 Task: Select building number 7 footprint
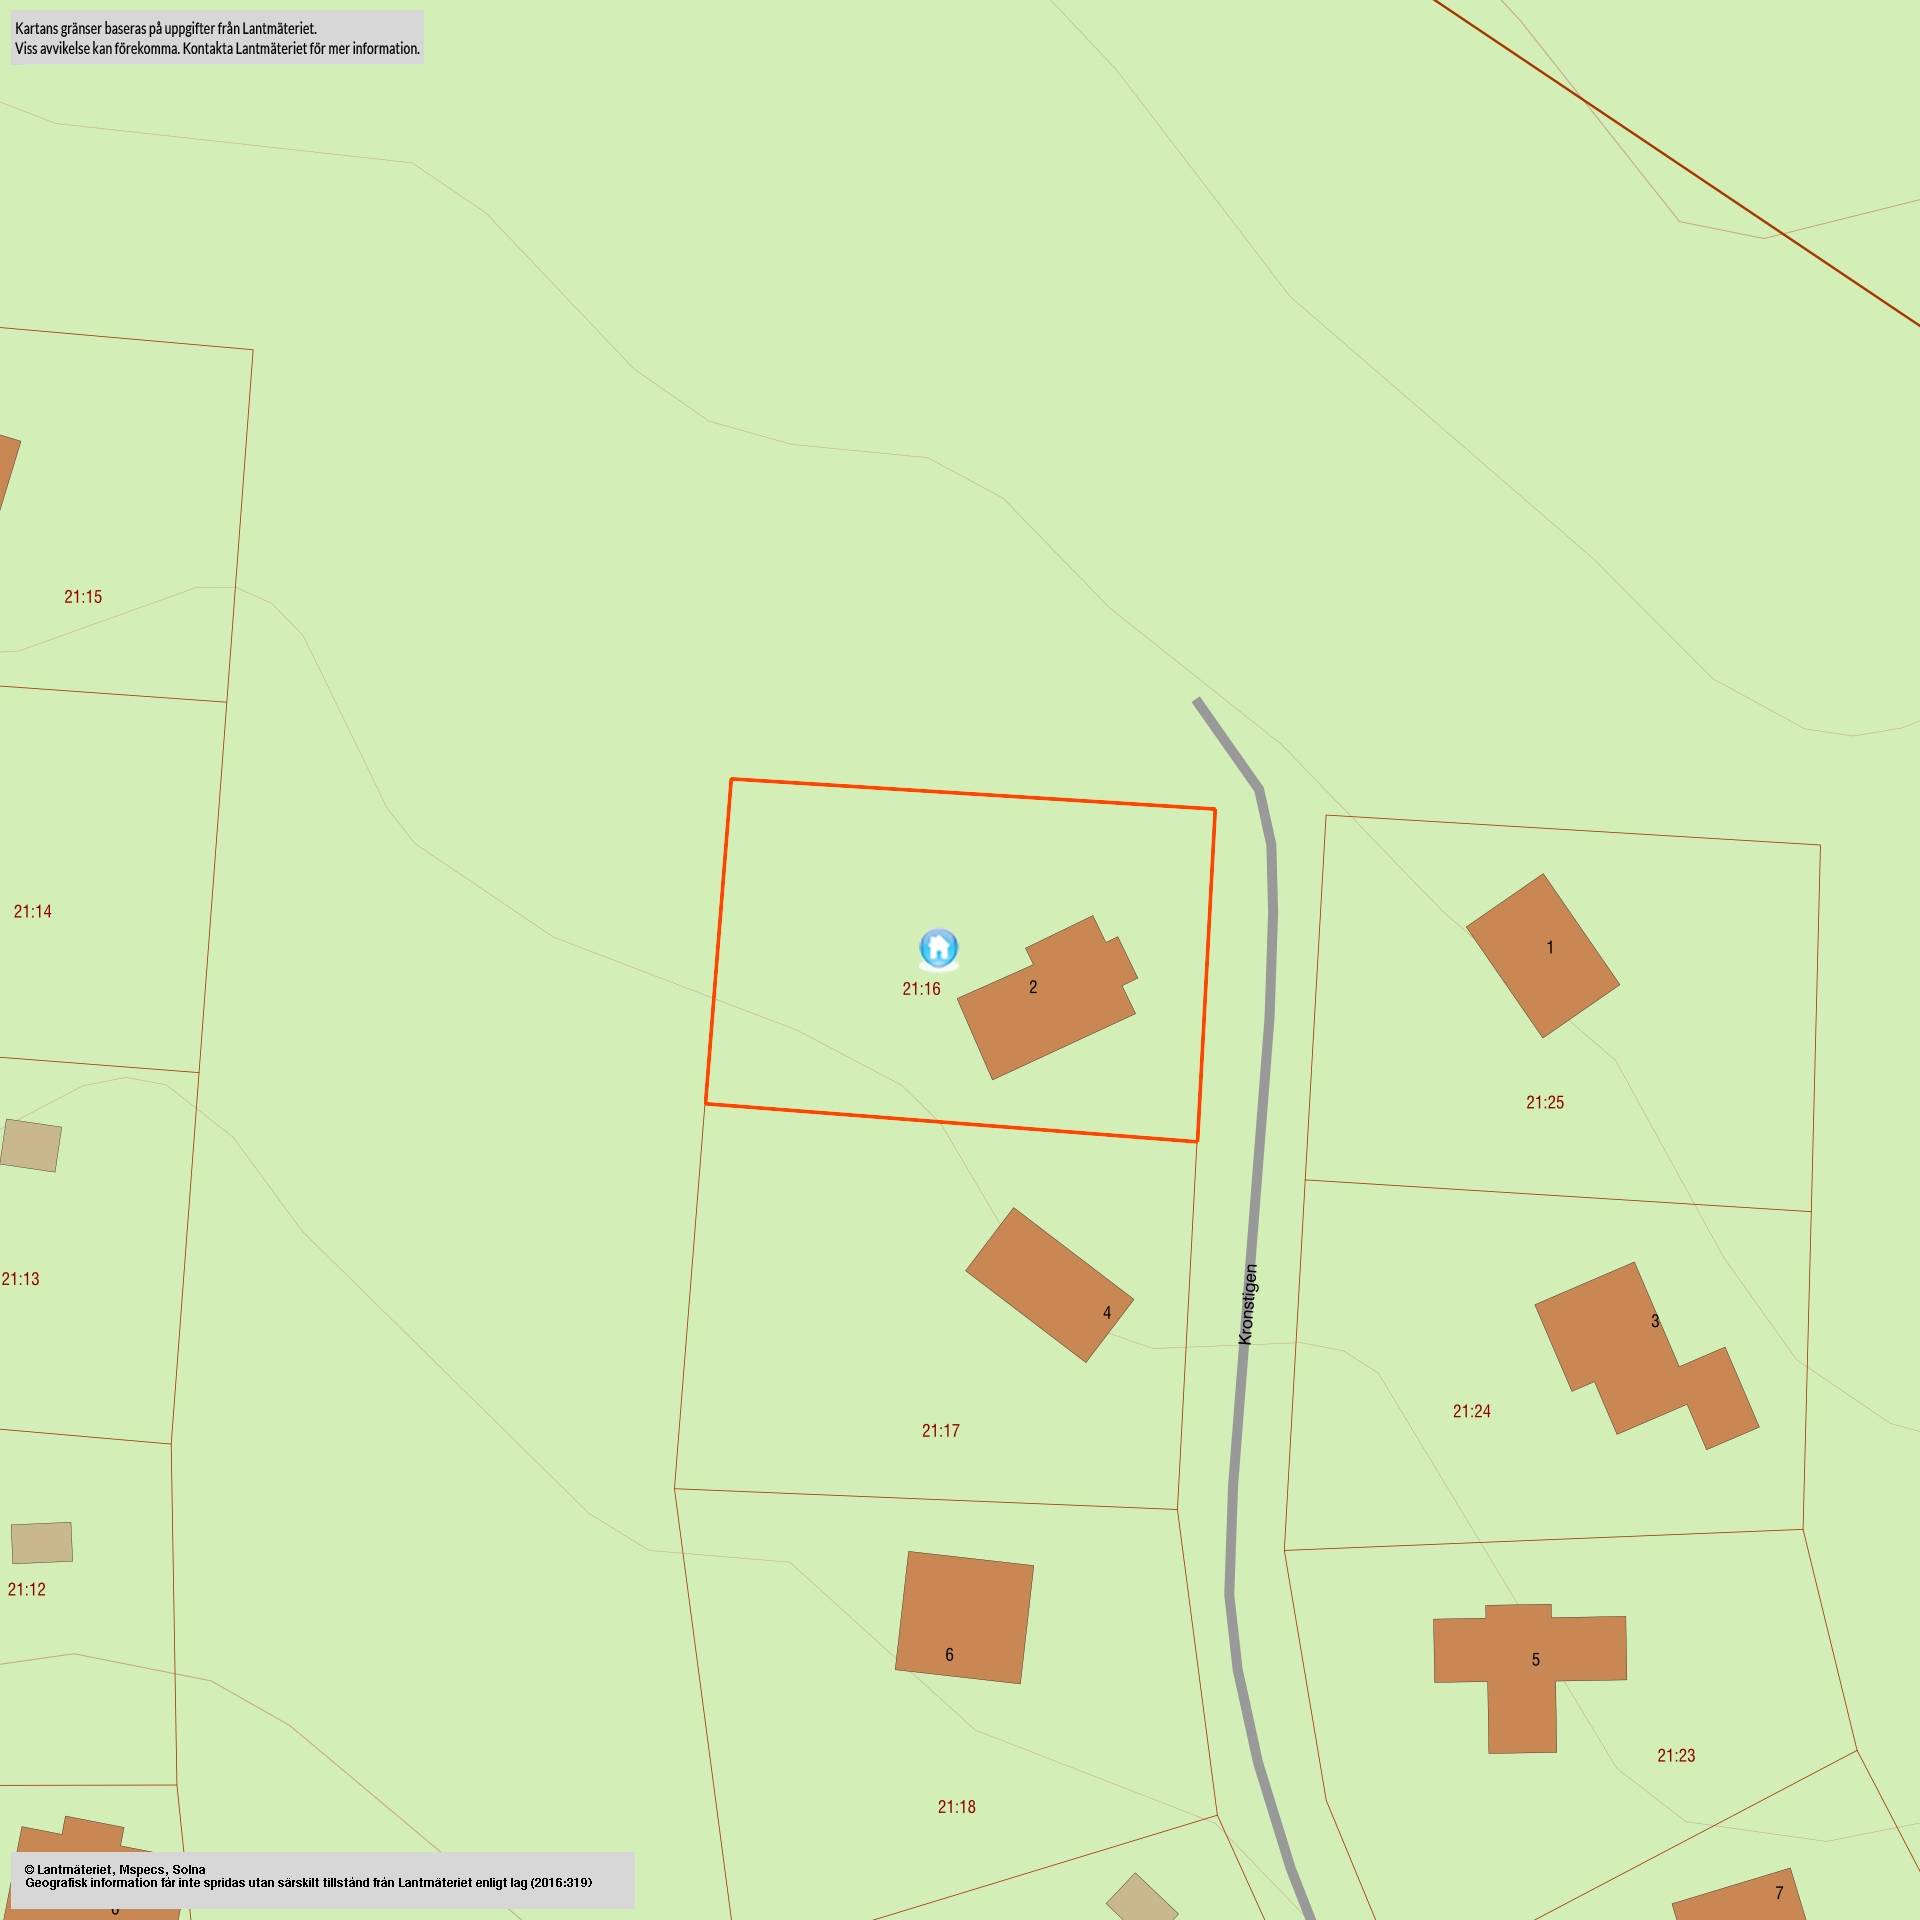coord(1741,1896)
